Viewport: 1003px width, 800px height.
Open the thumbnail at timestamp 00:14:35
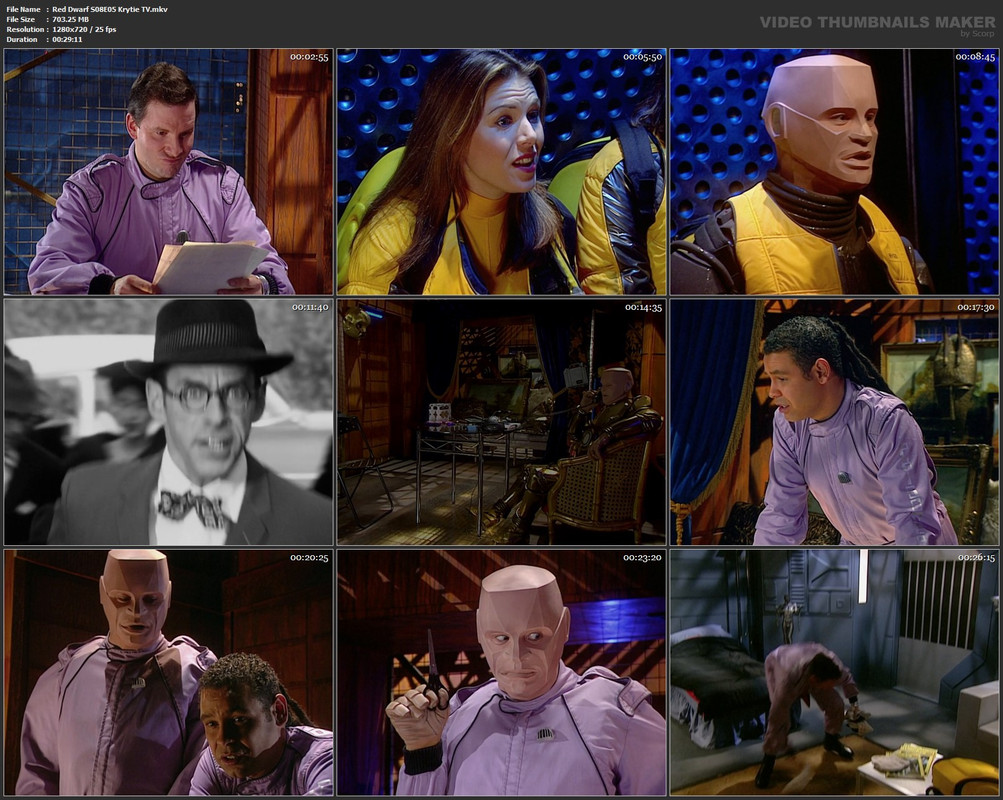(502, 422)
